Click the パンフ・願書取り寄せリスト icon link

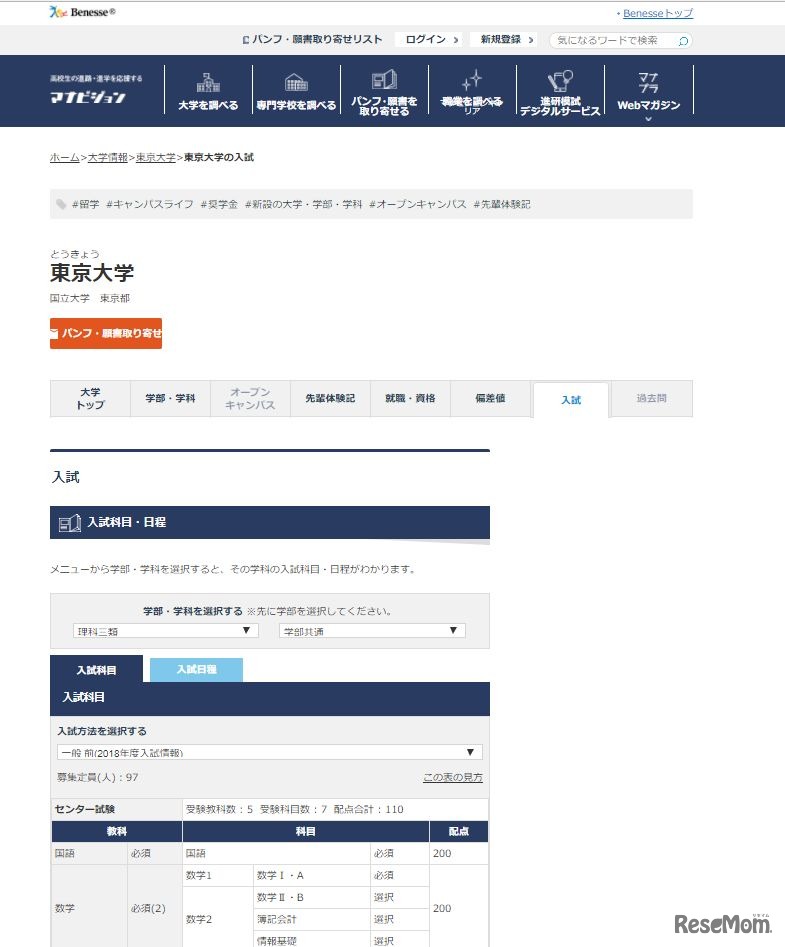click(312, 40)
